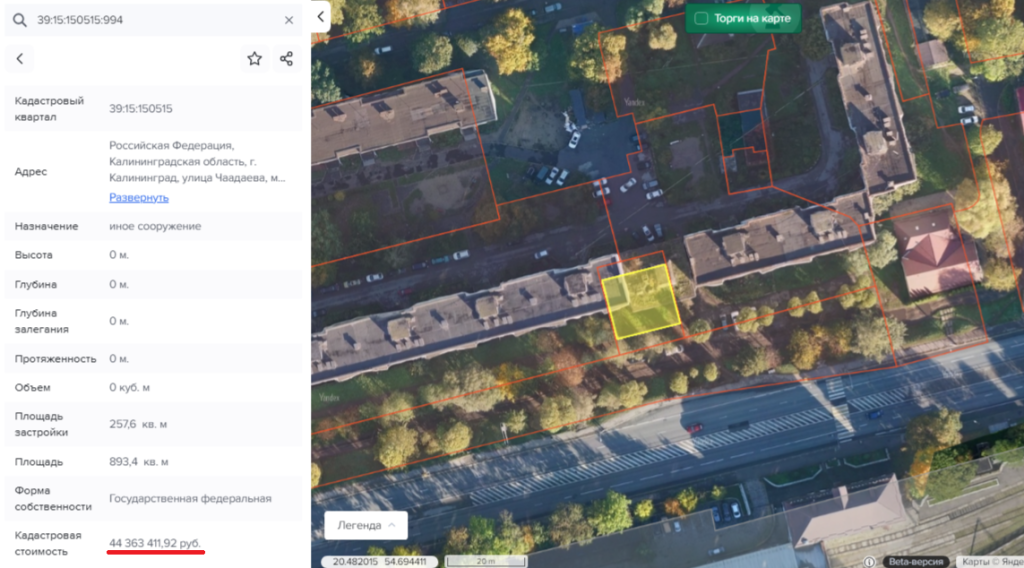This screenshot has height=568, width=1024.
Task: Go back using the left arrow
Action: 20,59
